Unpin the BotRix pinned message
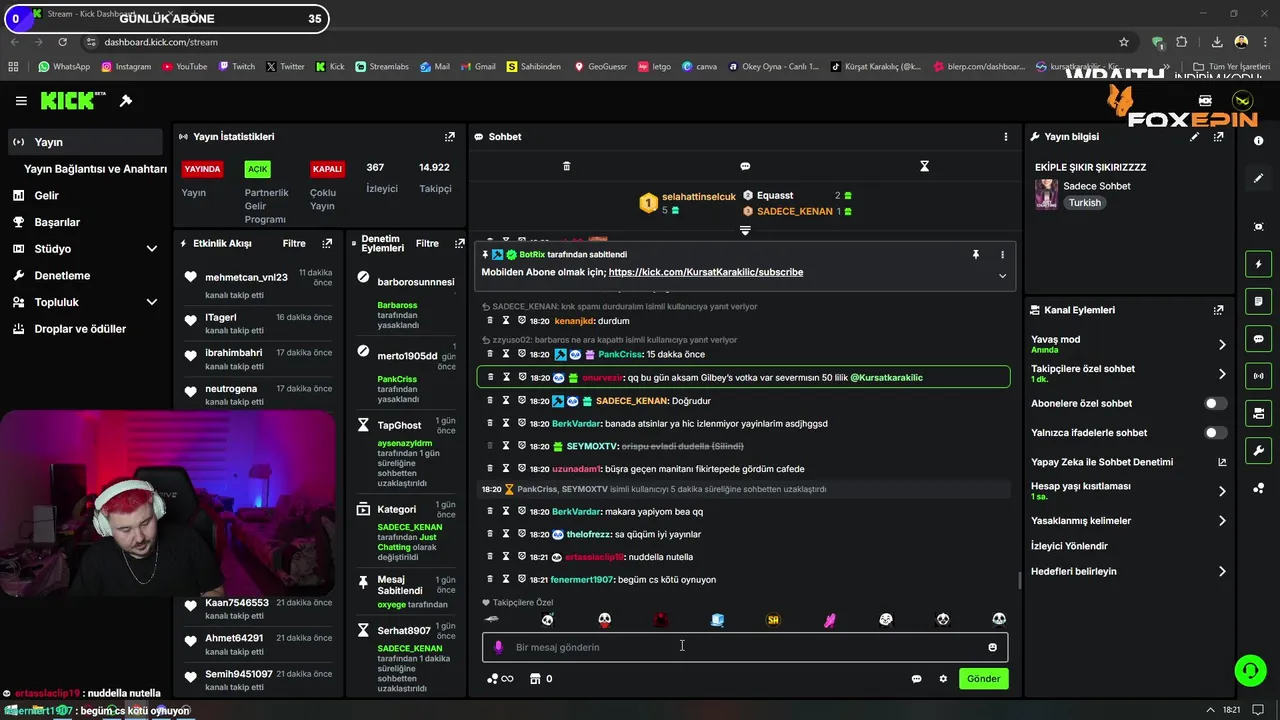 click(x=976, y=255)
